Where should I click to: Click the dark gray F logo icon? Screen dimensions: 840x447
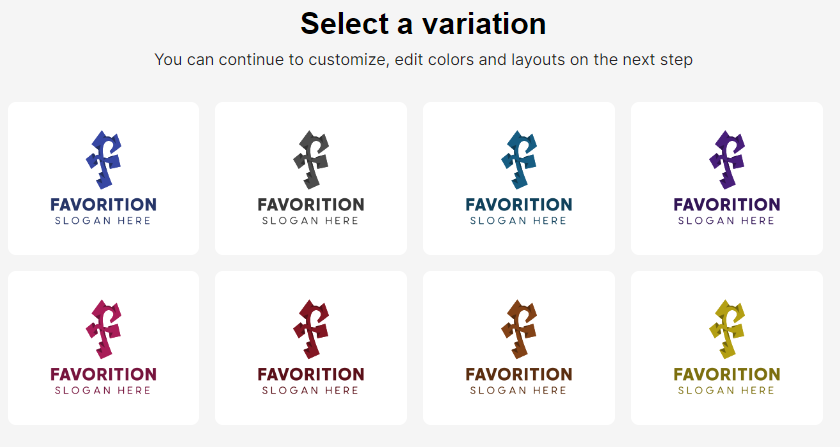(x=311, y=159)
